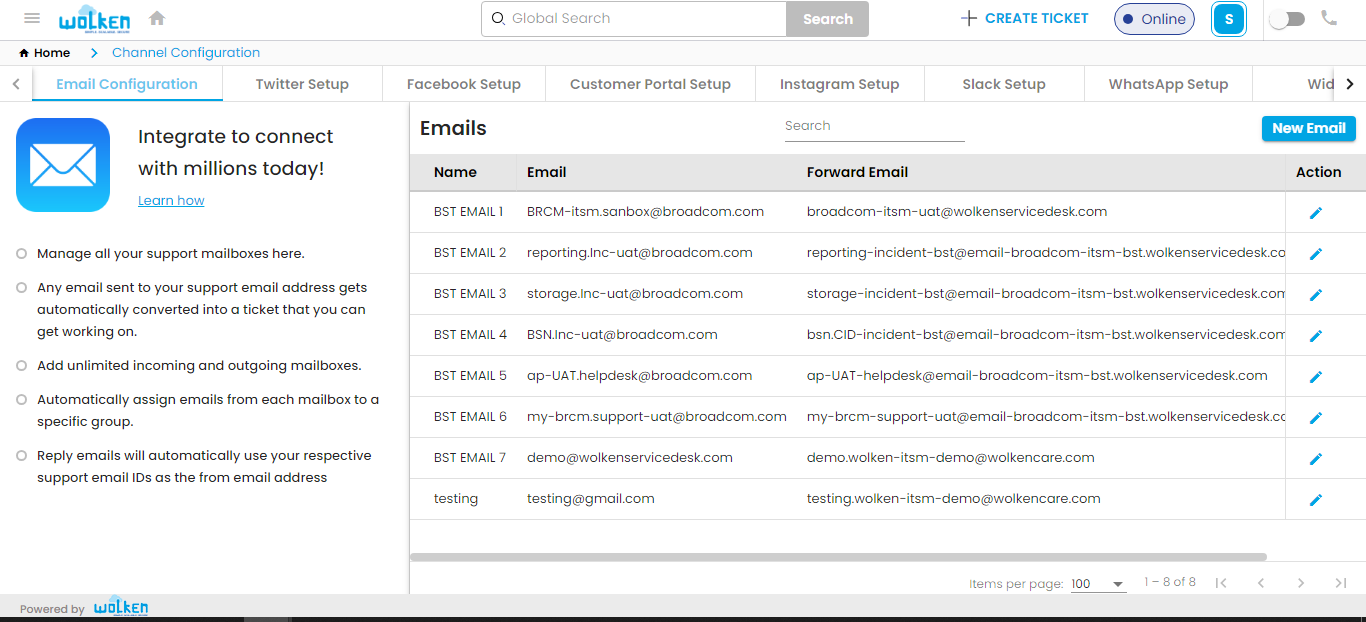1366x622 pixels.
Task: Click the Emails table search field
Action: point(875,126)
